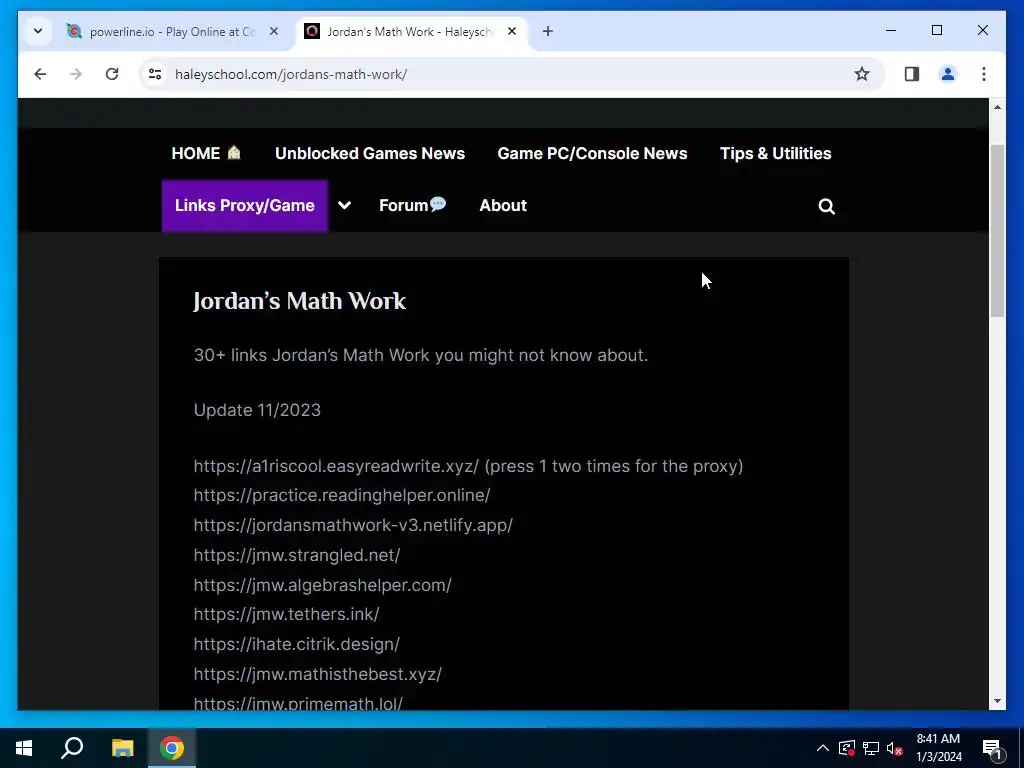Open the tab search dropdown arrow
The width and height of the screenshot is (1024, 768).
[38, 31]
